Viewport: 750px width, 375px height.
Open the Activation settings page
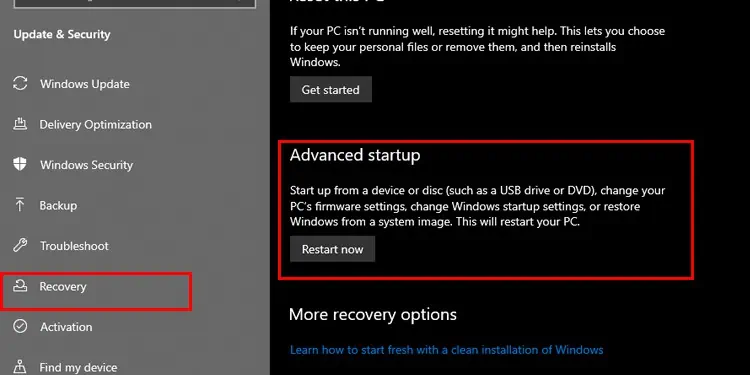(x=66, y=327)
